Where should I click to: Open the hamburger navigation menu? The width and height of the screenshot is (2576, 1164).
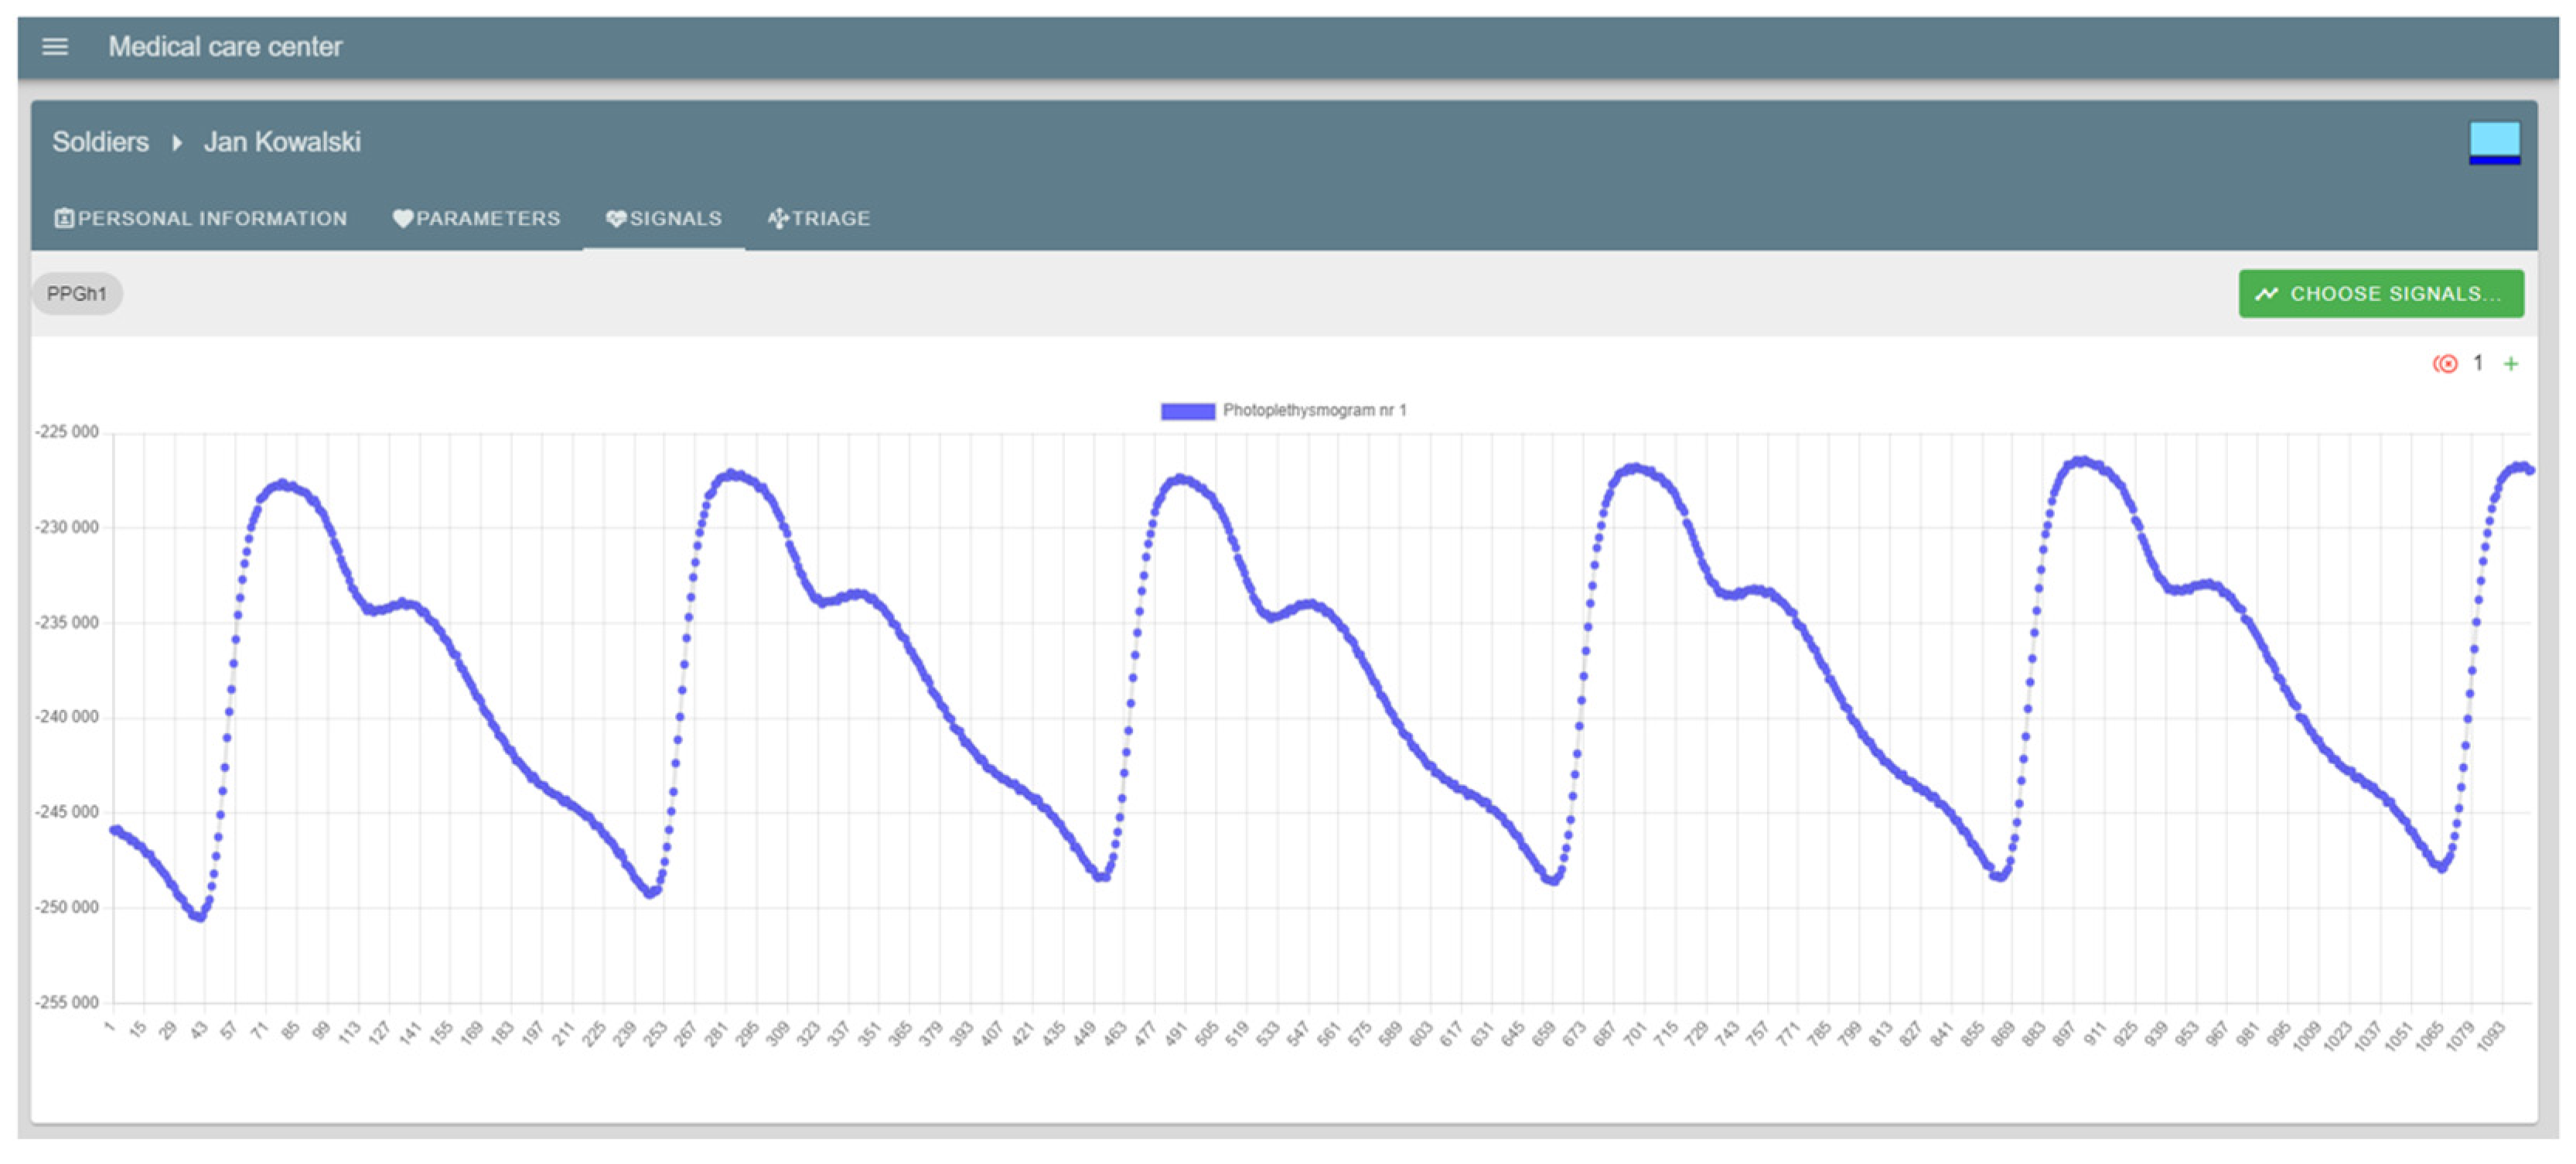pos(55,47)
